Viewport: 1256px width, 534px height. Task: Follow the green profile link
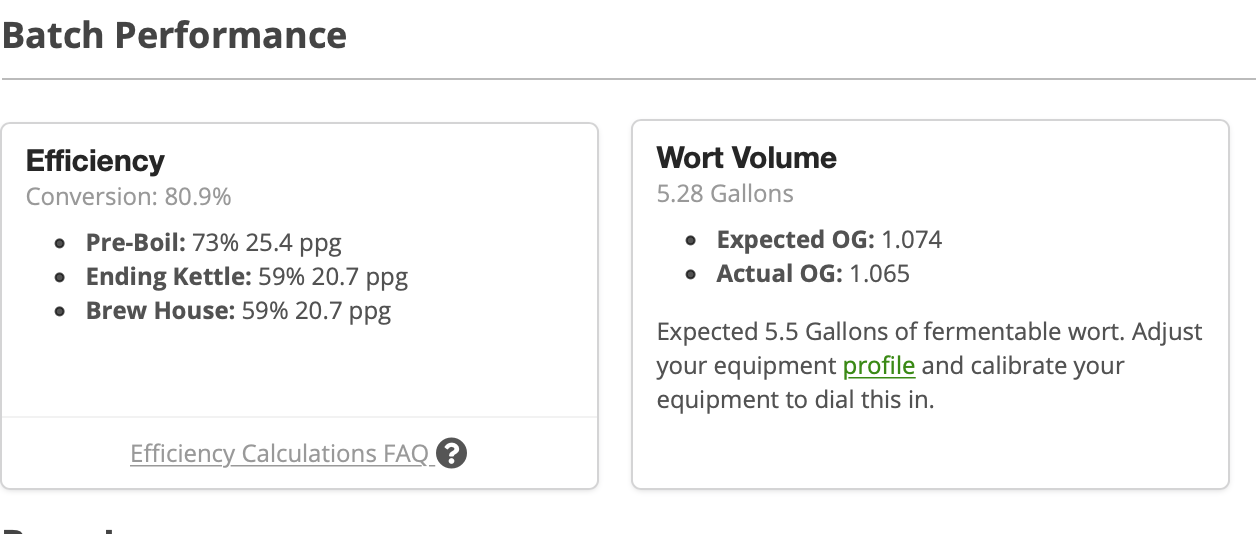[x=879, y=366]
